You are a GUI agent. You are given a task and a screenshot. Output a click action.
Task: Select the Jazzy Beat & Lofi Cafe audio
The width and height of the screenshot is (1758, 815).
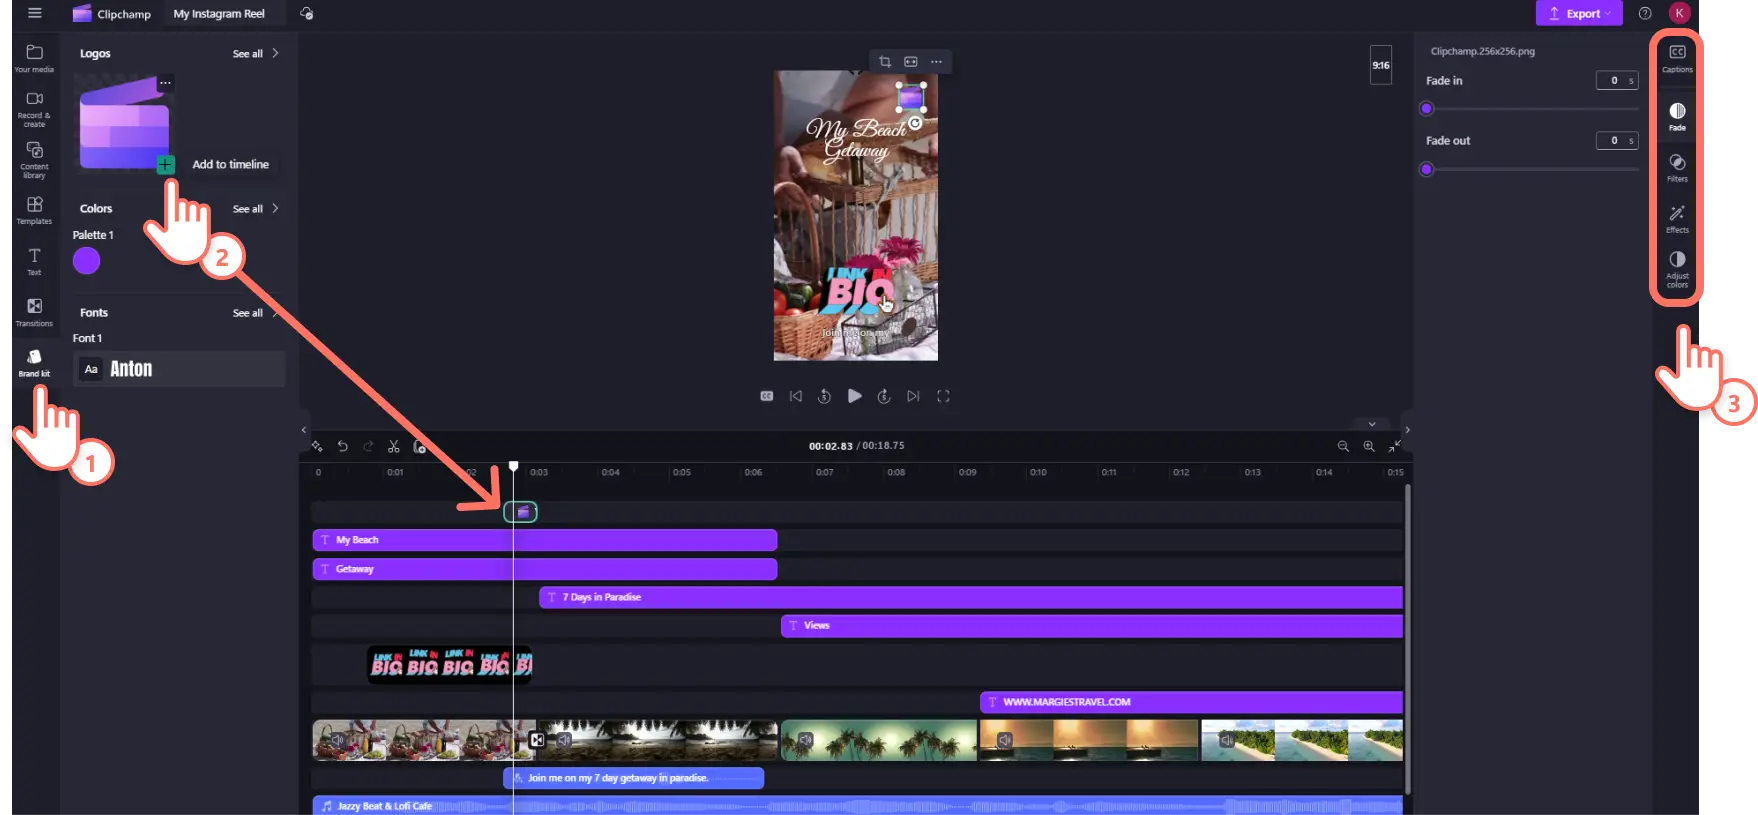(x=858, y=805)
